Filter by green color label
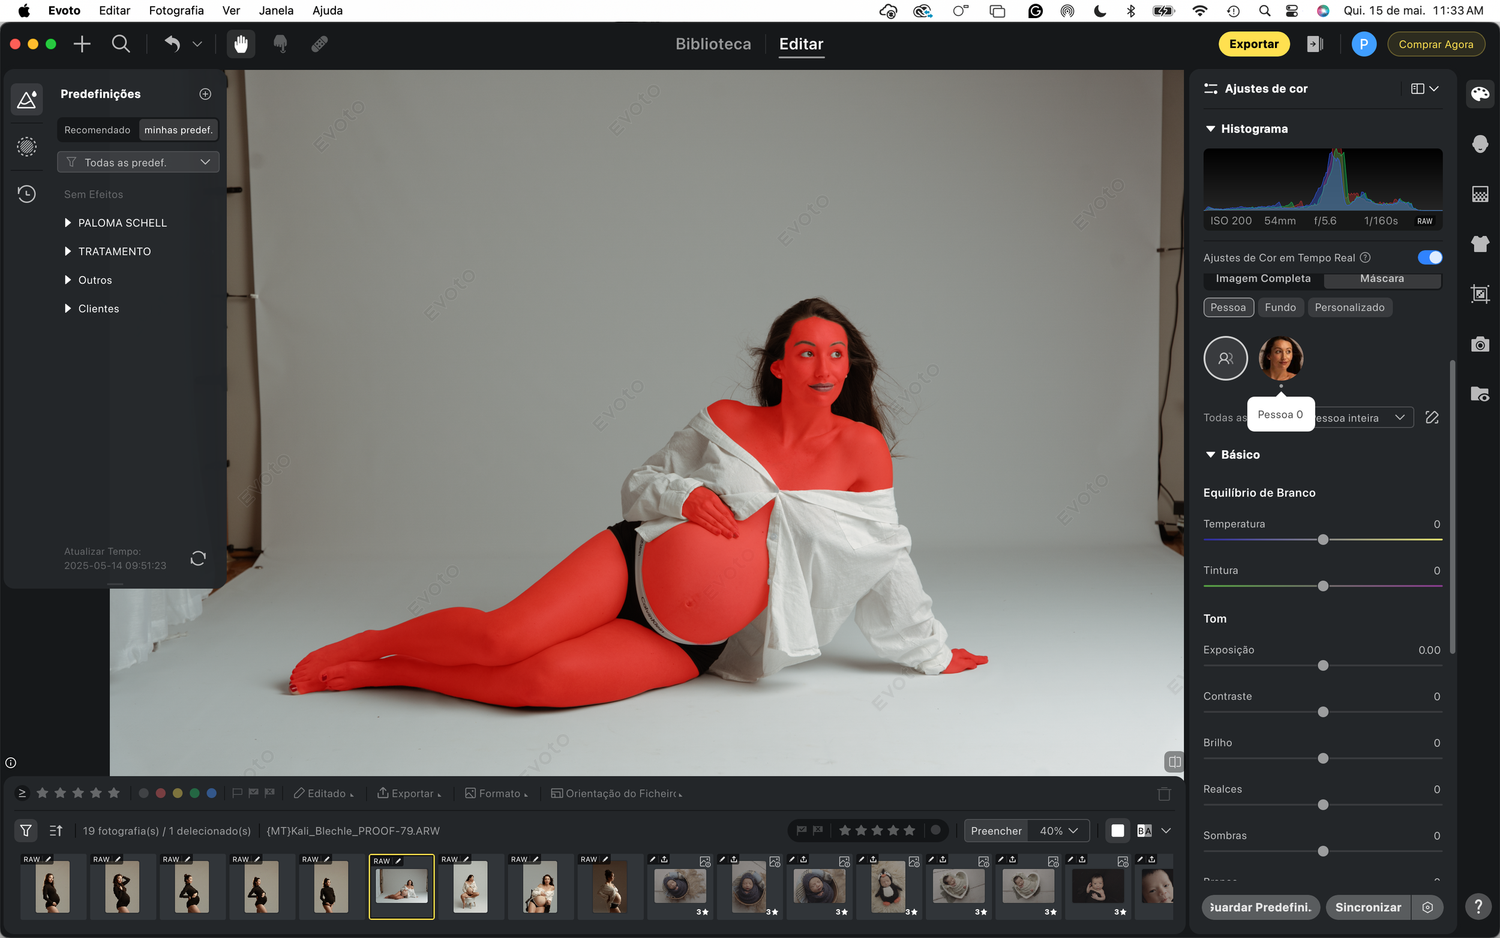Viewport: 1500px width, 938px height. [x=194, y=794]
